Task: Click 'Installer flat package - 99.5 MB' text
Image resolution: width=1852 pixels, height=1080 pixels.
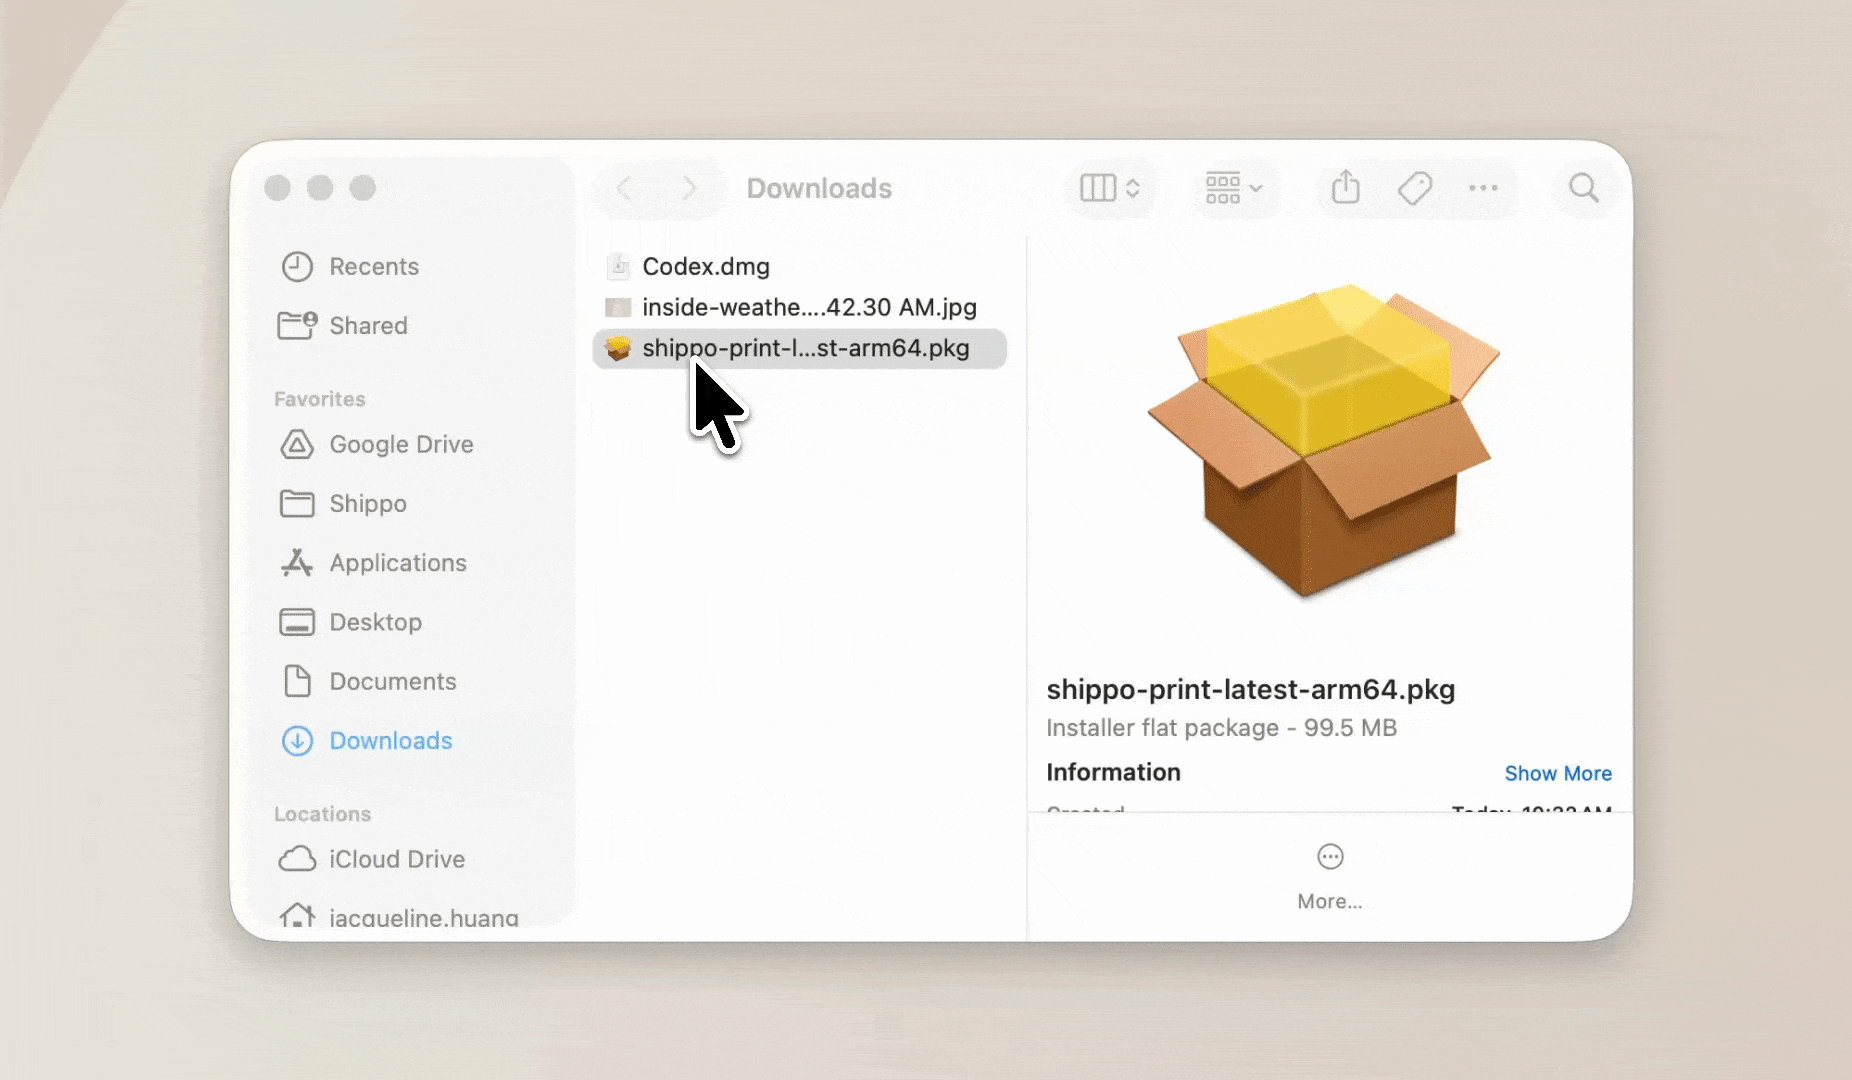Action: (x=1221, y=728)
